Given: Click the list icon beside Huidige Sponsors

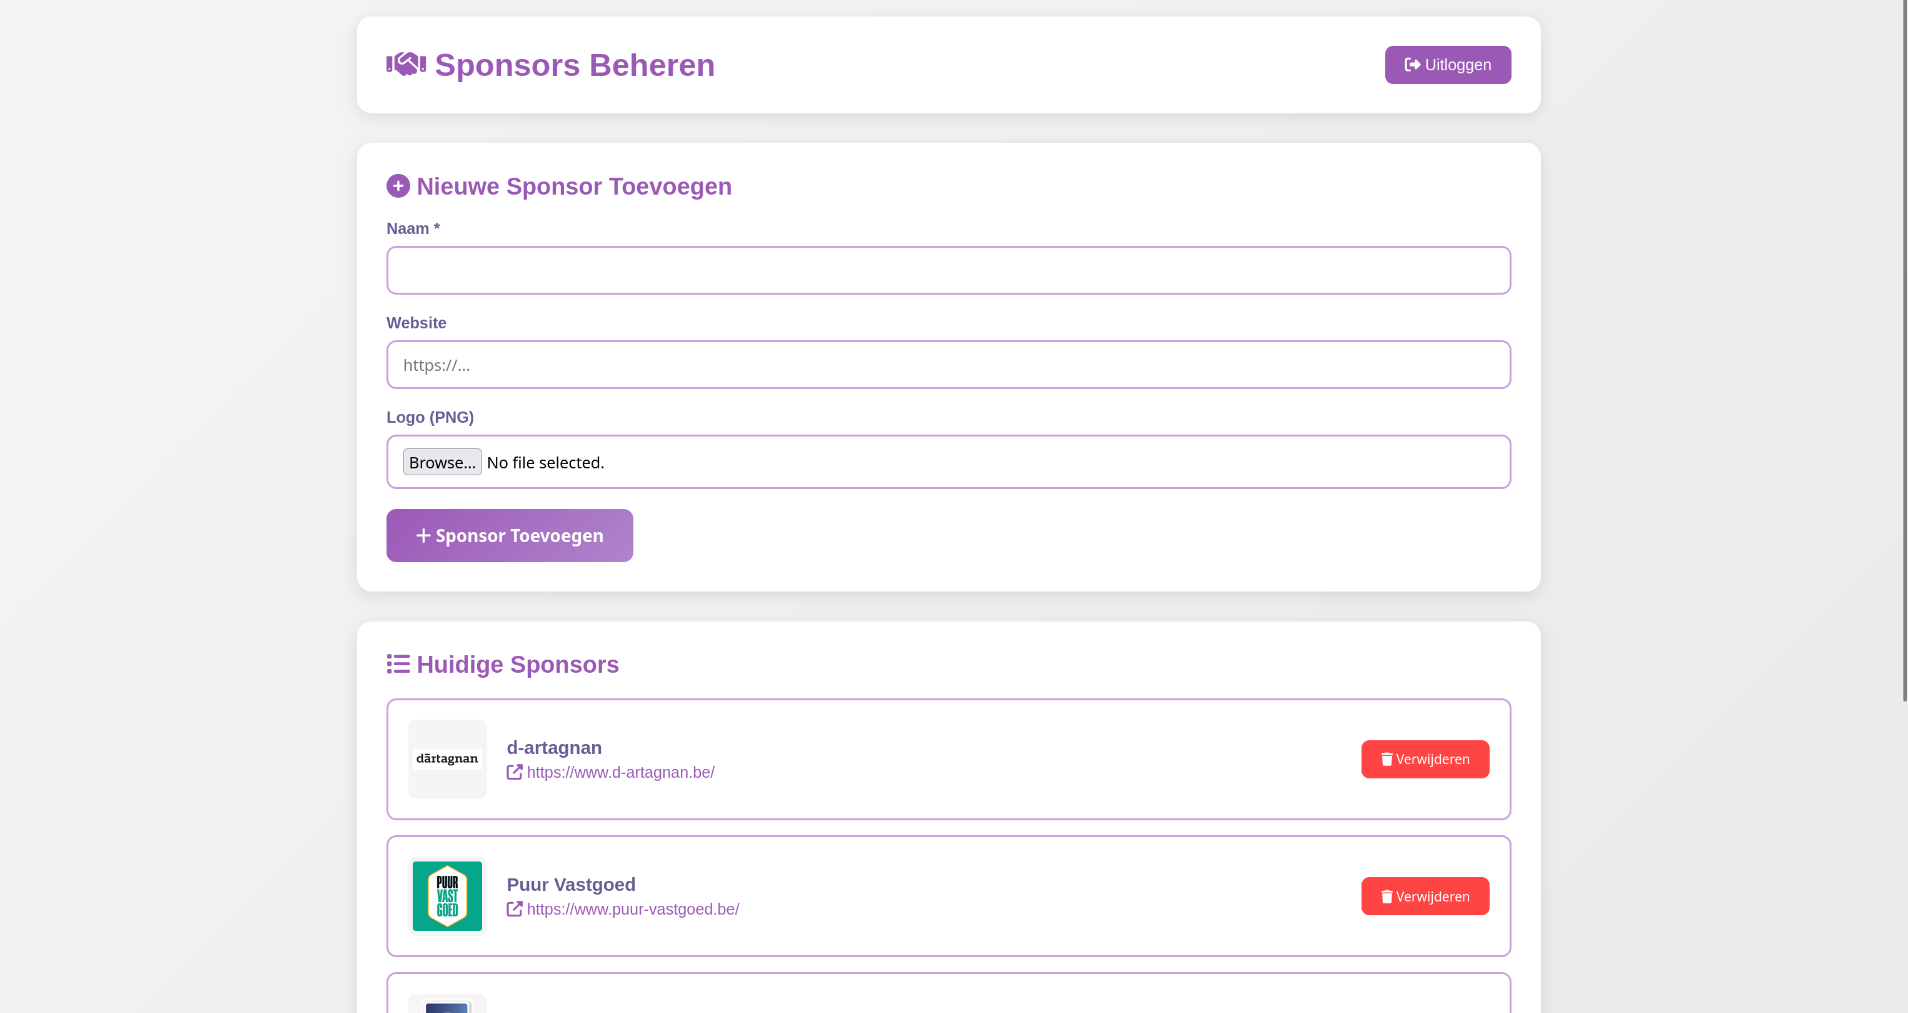Looking at the screenshot, I should pyautogui.click(x=398, y=663).
